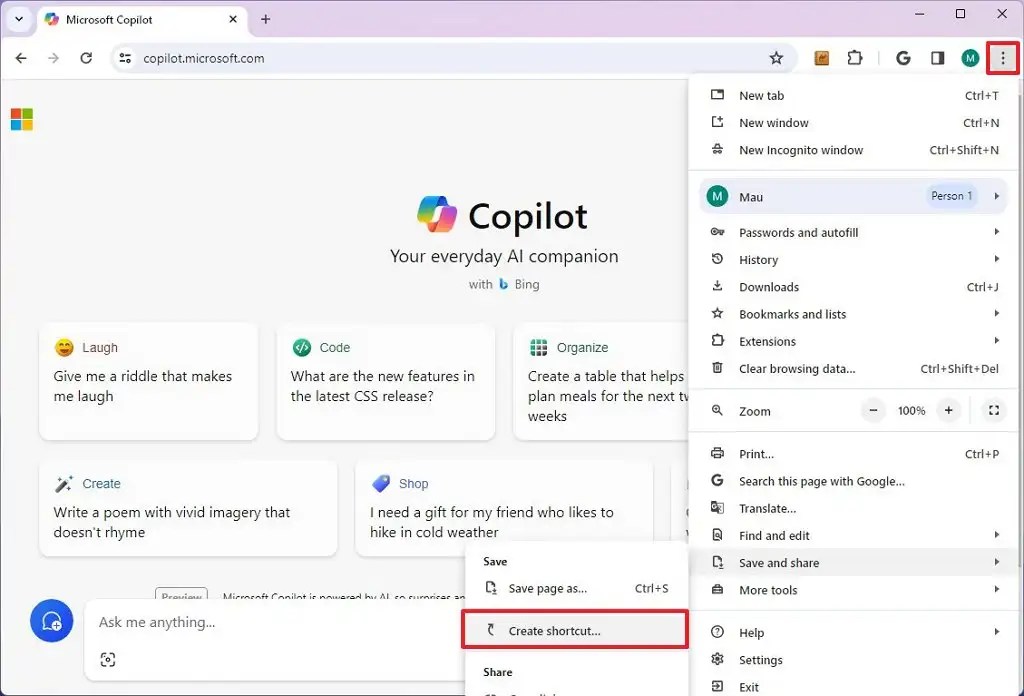Select the Create shortcut option
1024x696 pixels.
[x=575, y=629]
